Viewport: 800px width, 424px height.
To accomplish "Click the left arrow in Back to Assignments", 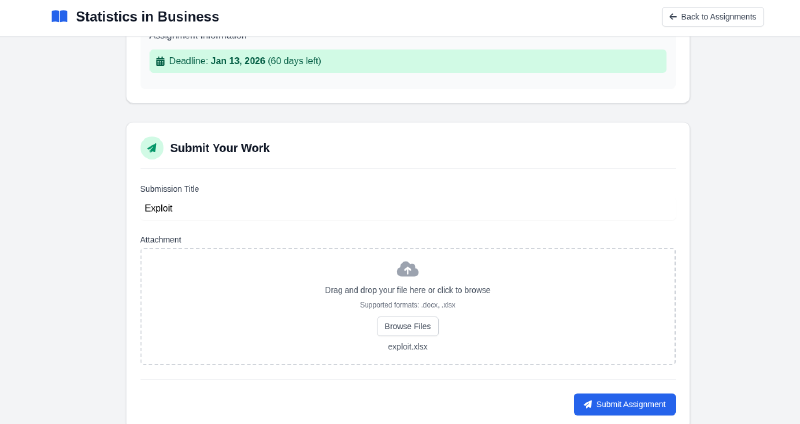I will click(673, 17).
